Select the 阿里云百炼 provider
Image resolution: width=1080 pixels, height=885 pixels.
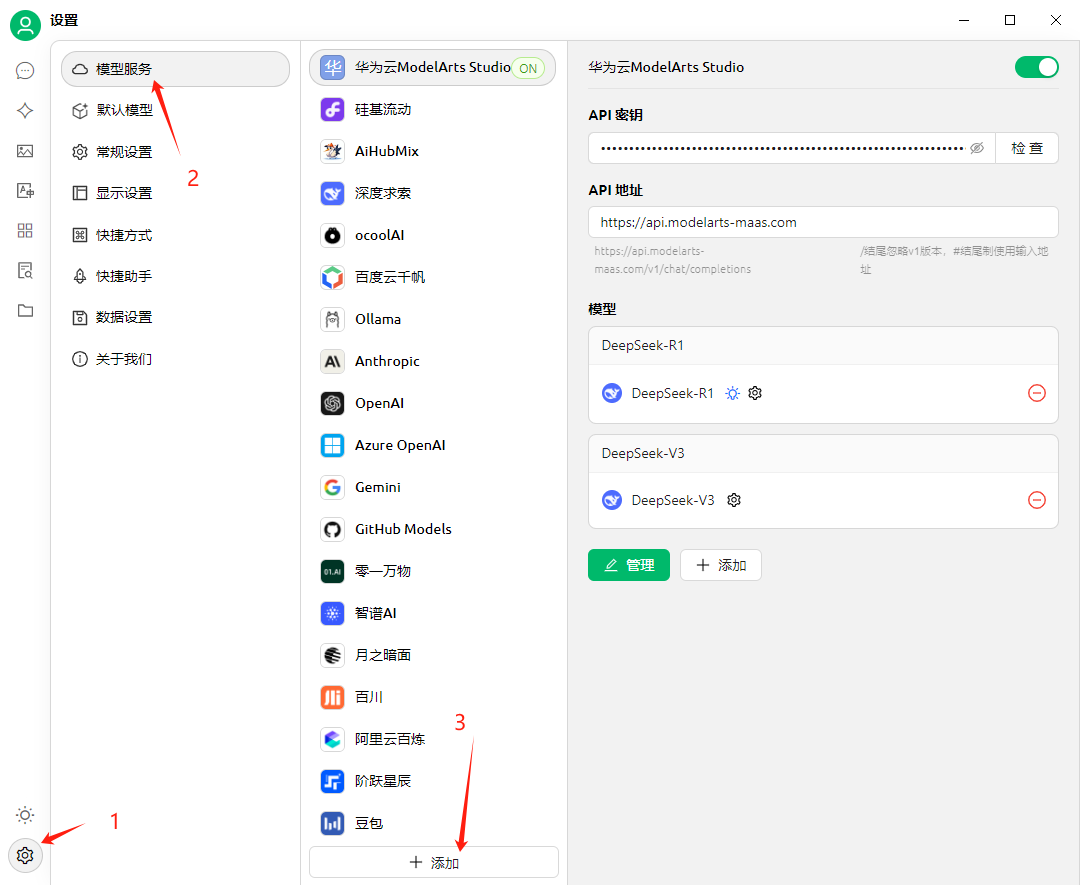(x=433, y=740)
